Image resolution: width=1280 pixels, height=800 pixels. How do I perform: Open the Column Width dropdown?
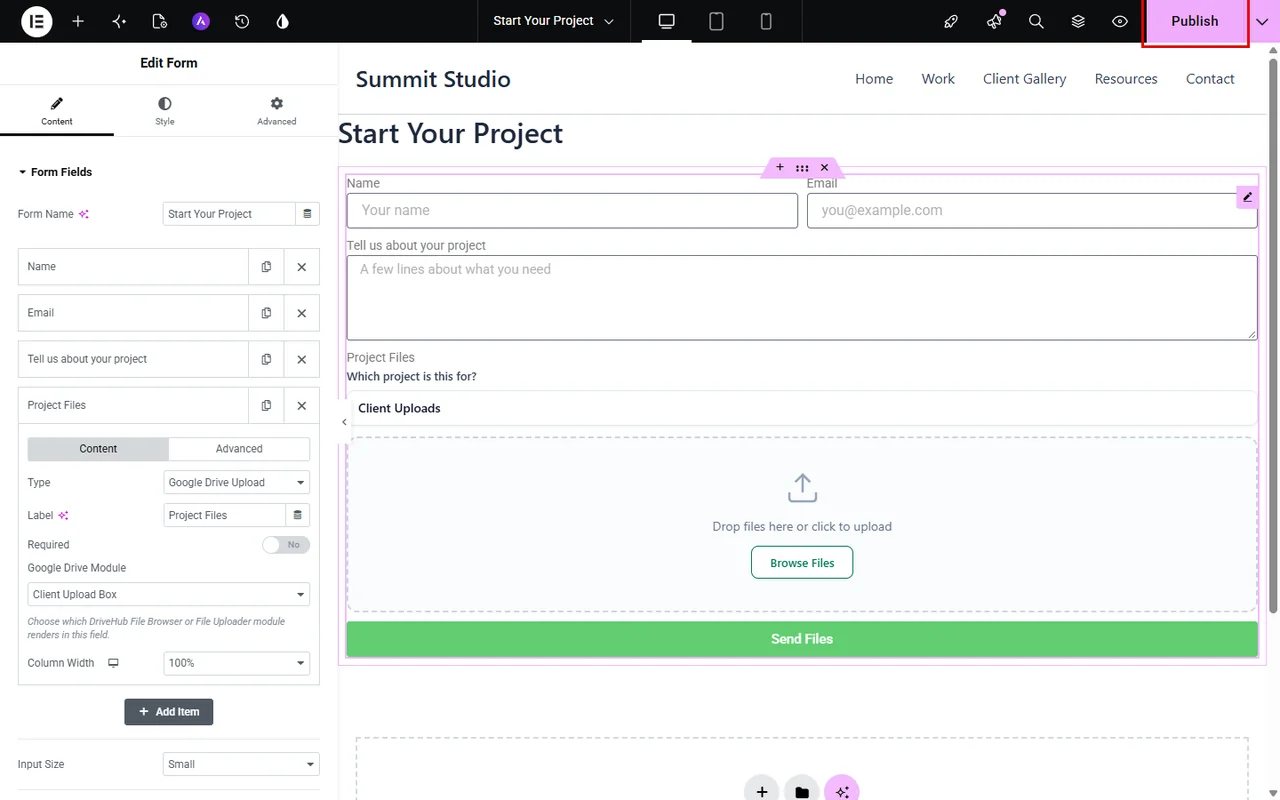[x=236, y=663]
